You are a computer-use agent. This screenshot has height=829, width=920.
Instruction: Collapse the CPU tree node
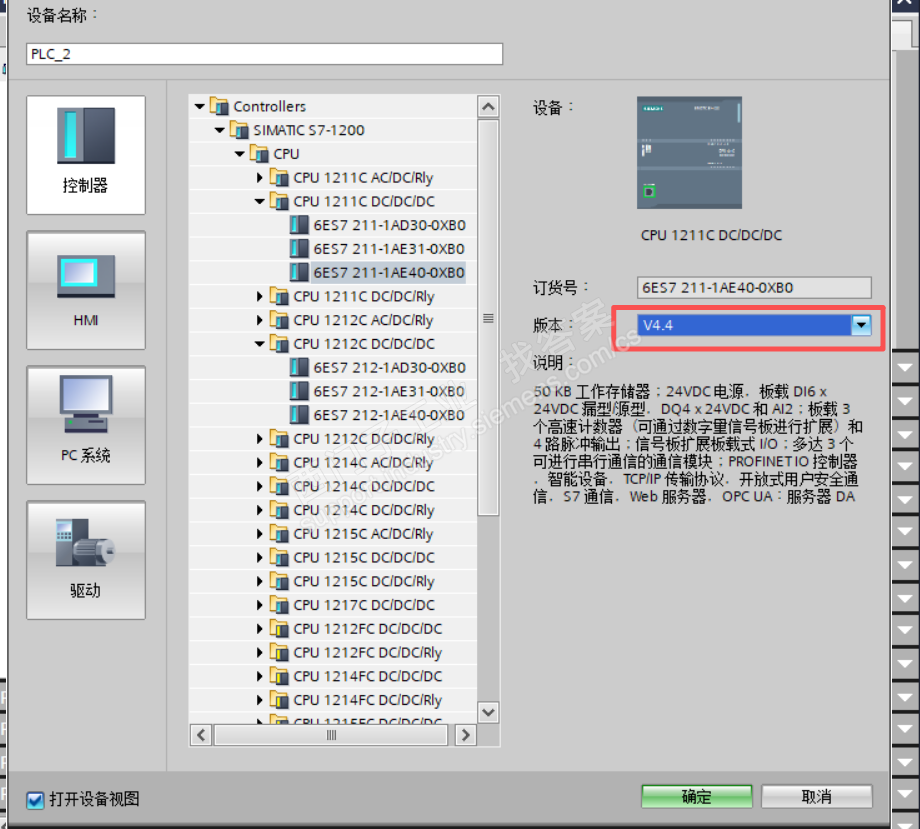pyautogui.click(x=239, y=154)
